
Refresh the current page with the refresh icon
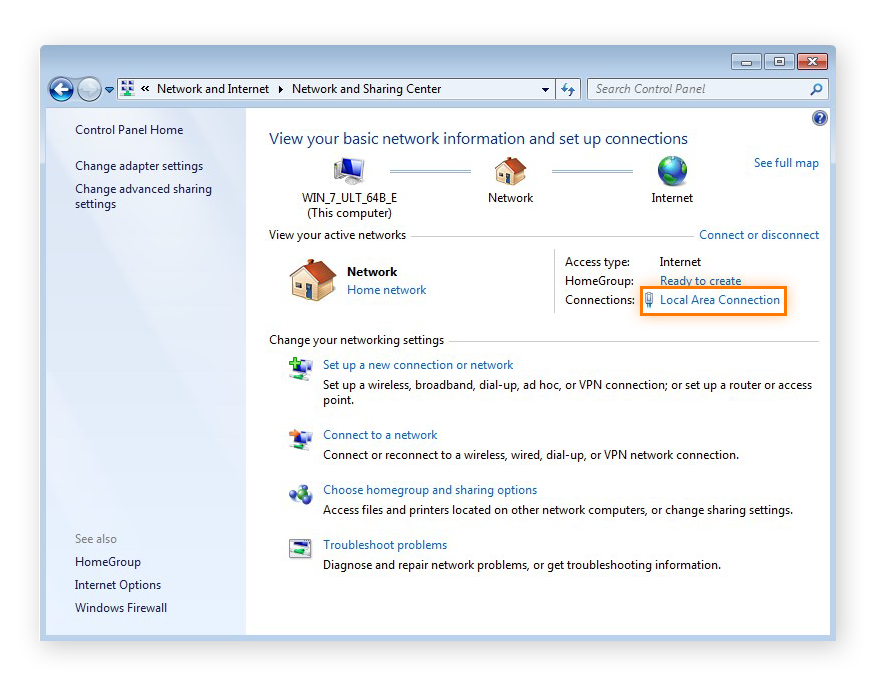click(567, 89)
